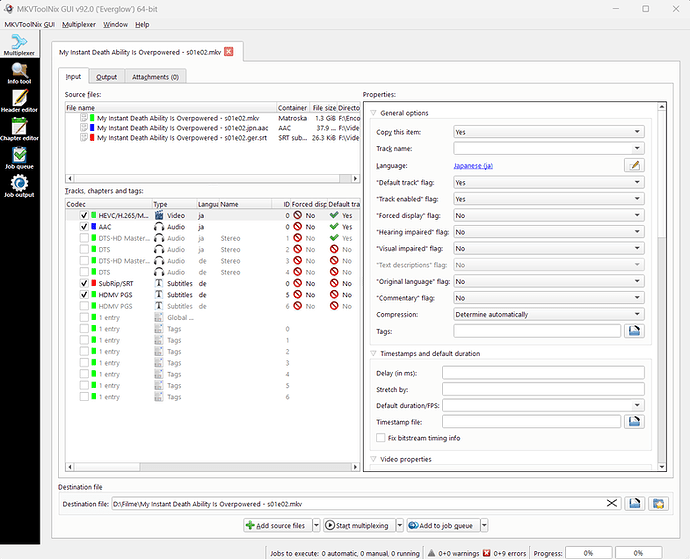The image size is (690, 559).
Task: Click the video type icon of HEVC track
Action: click(159, 215)
